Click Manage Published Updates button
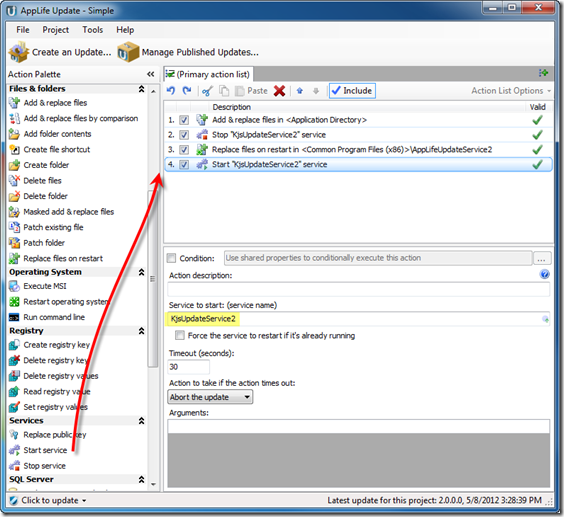The height and width of the screenshot is (517, 564). [x=188, y=52]
